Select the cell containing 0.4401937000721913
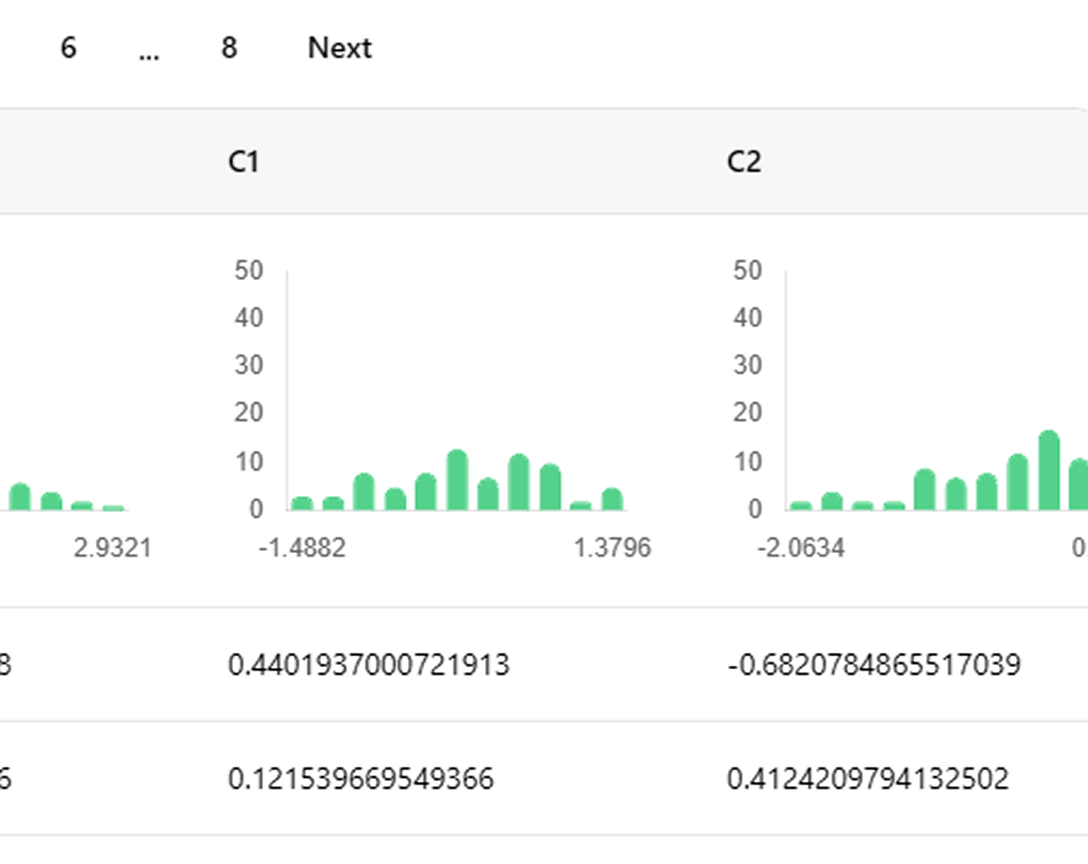This screenshot has width=1088, height=864. 369,664
